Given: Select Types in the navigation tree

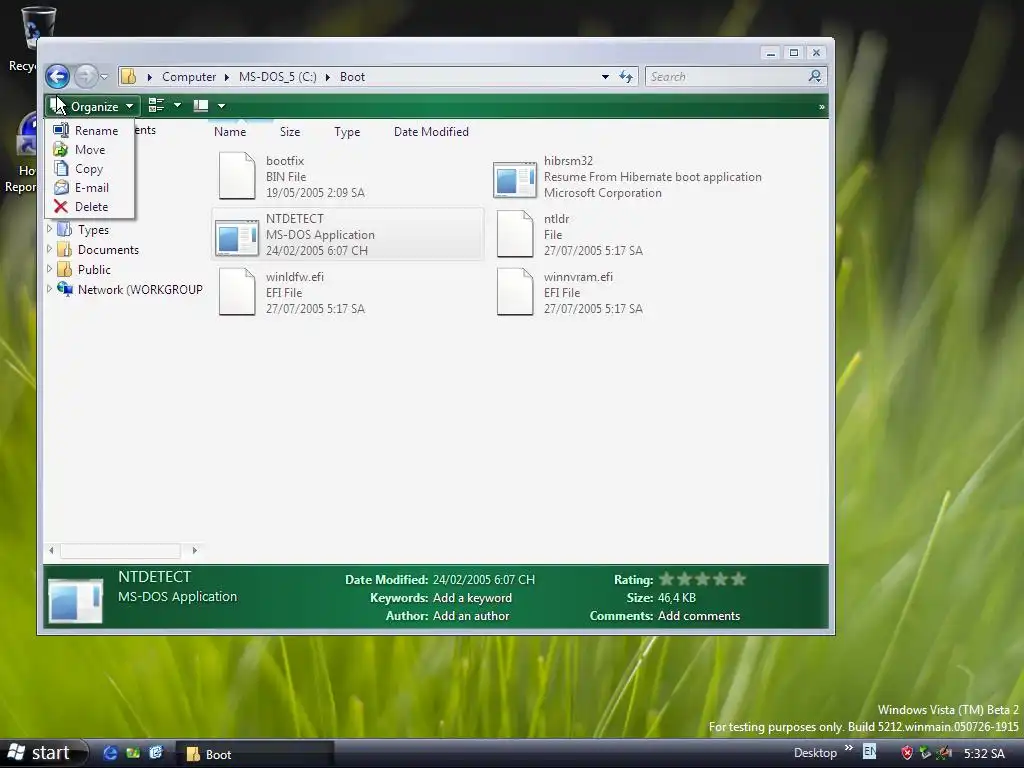Looking at the screenshot, I should [93, 230].
